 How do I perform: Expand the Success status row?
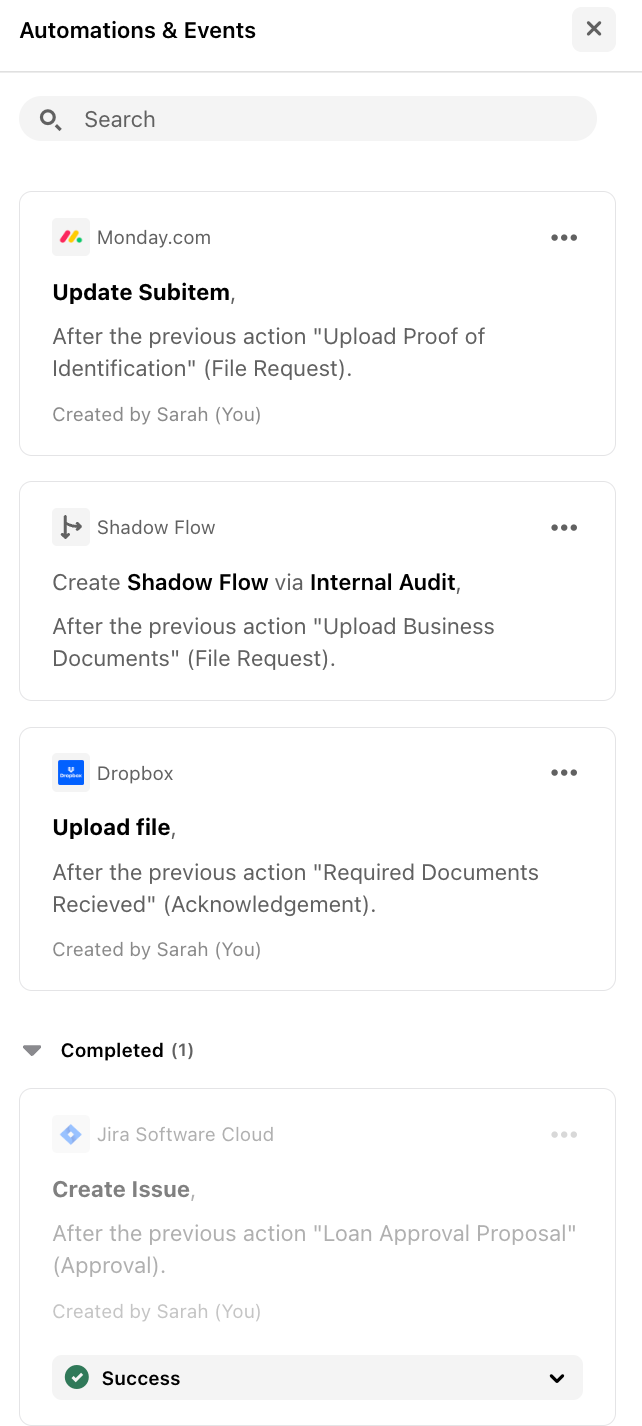[x=316, y=1378]
